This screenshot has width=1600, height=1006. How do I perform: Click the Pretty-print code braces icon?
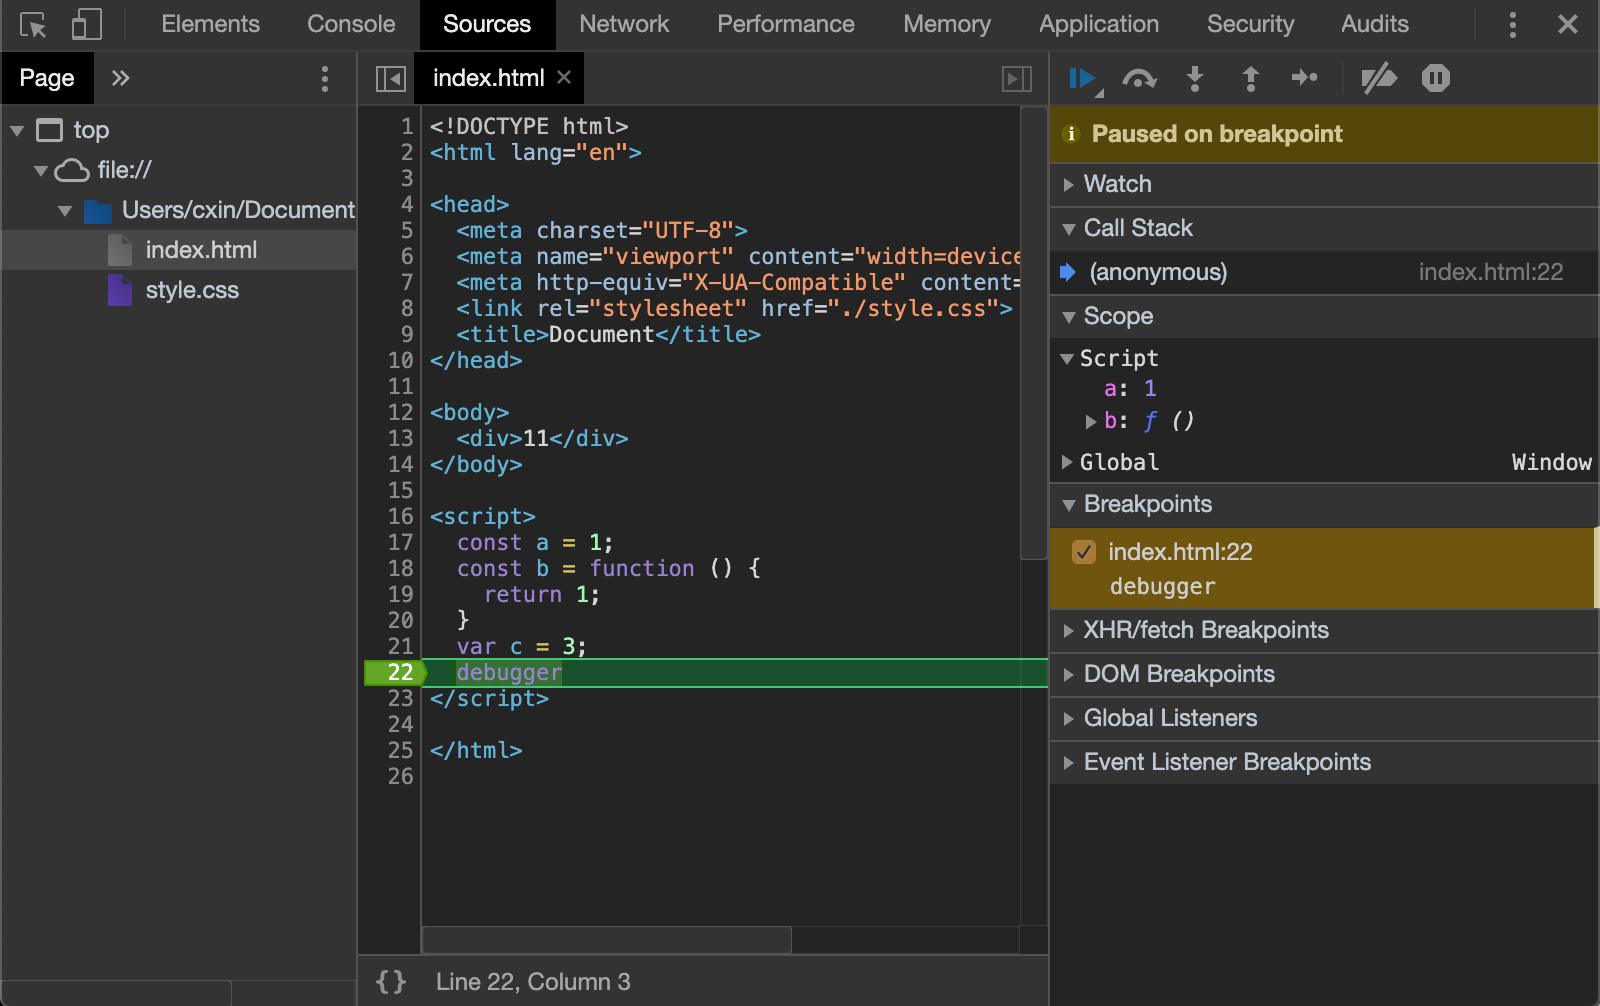pos(390,981)
